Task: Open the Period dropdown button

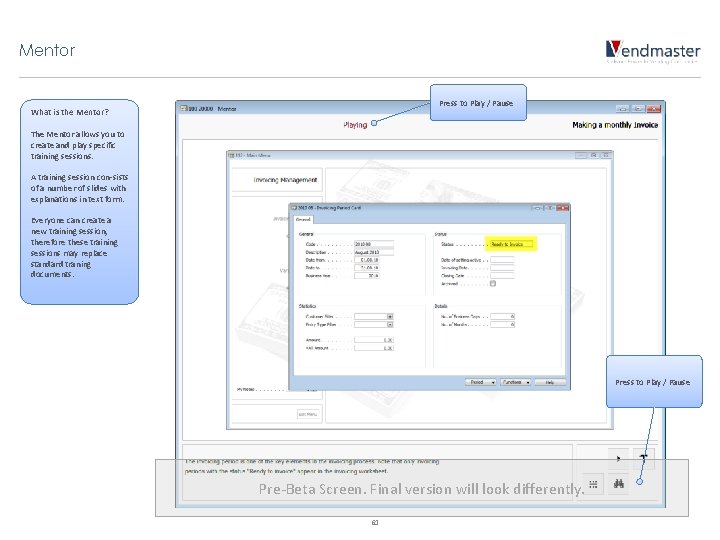Action: (481, 382)
